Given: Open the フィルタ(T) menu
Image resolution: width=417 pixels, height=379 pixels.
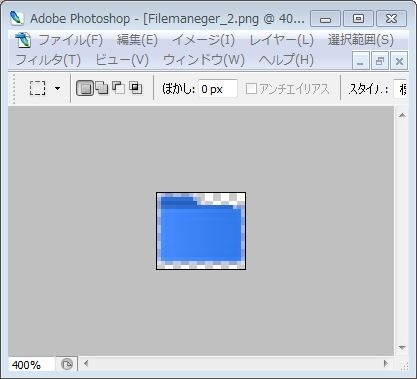Looking at the screenshot, I should pos(48,60).
